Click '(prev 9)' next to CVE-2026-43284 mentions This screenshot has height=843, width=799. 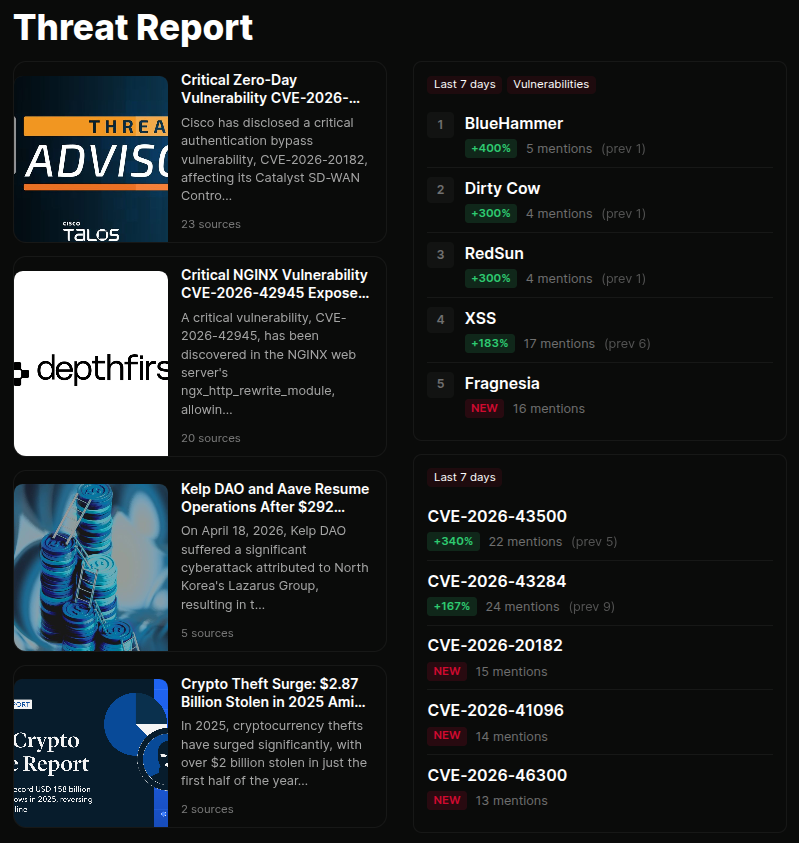click(592, 607)
